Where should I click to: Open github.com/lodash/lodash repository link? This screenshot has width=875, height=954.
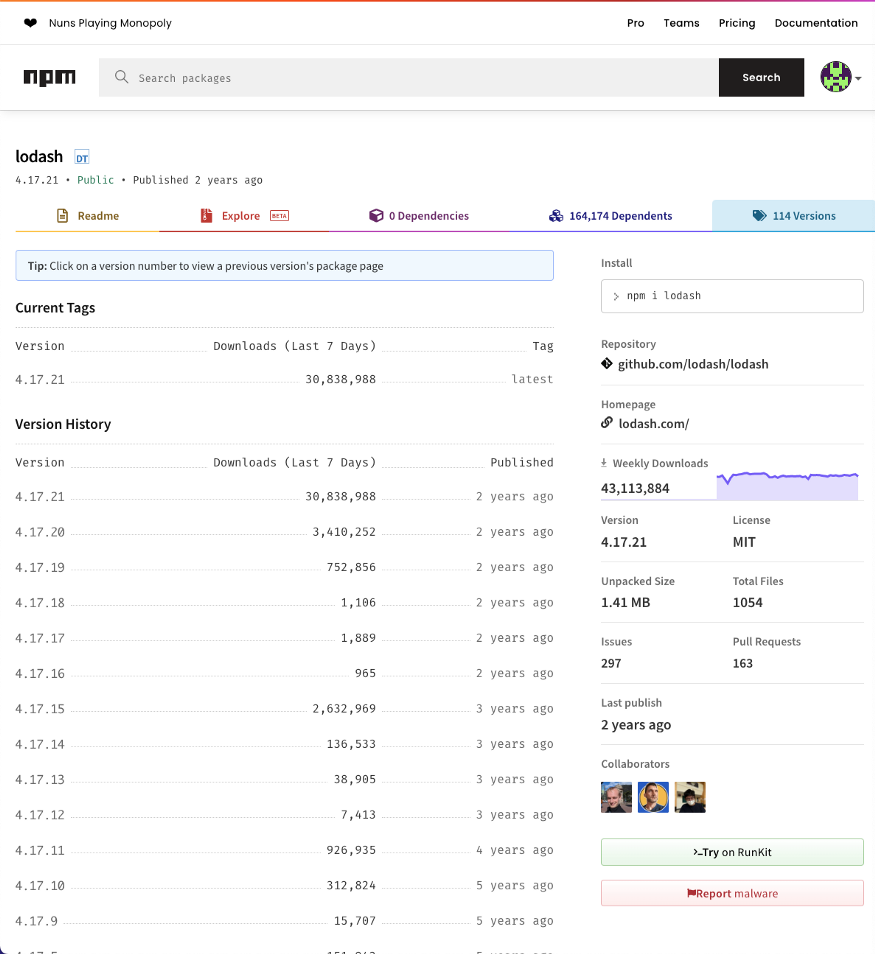pos(693,364)
